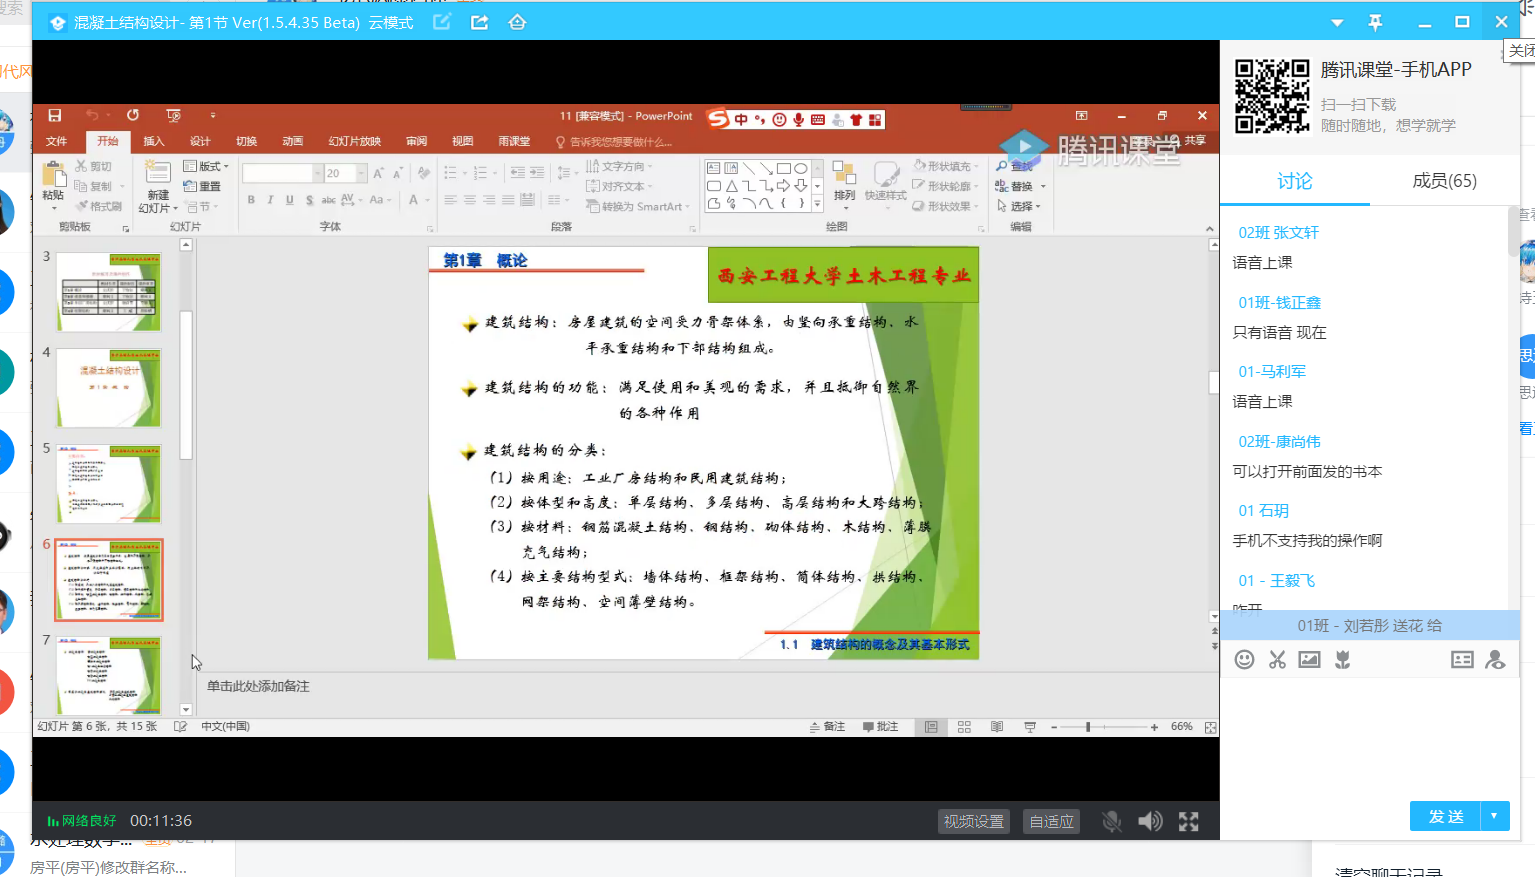This screenshot has height=877, width=1535.
Task: Open the message record card icon
Action: point(1462,660)
